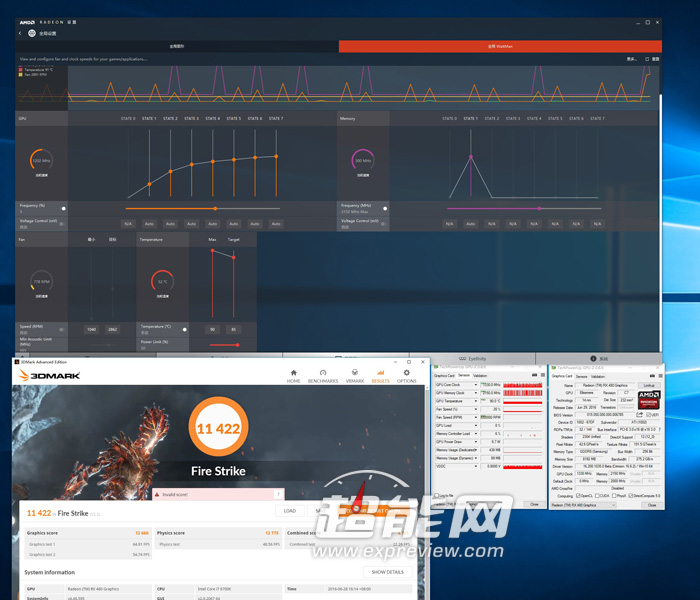Open the Fan Speed (%) sensor dropdown
This screenshot has height=600, width=700.
[475, 409]
